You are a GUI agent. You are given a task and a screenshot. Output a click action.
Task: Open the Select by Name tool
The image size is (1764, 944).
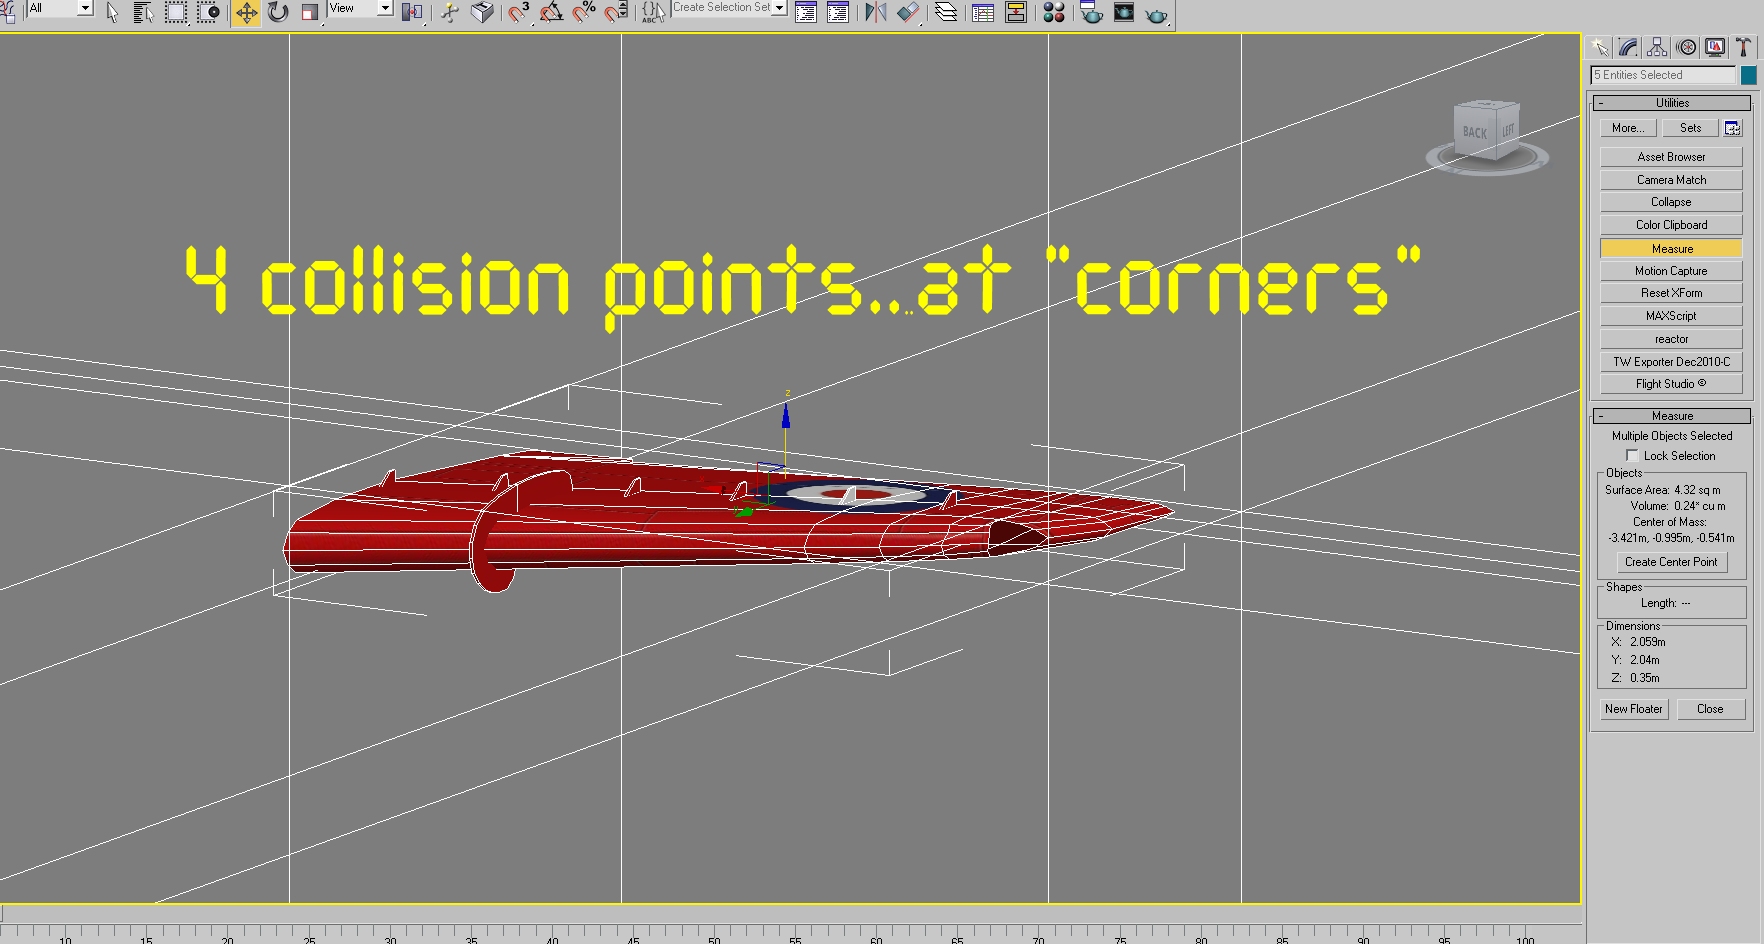143,13
